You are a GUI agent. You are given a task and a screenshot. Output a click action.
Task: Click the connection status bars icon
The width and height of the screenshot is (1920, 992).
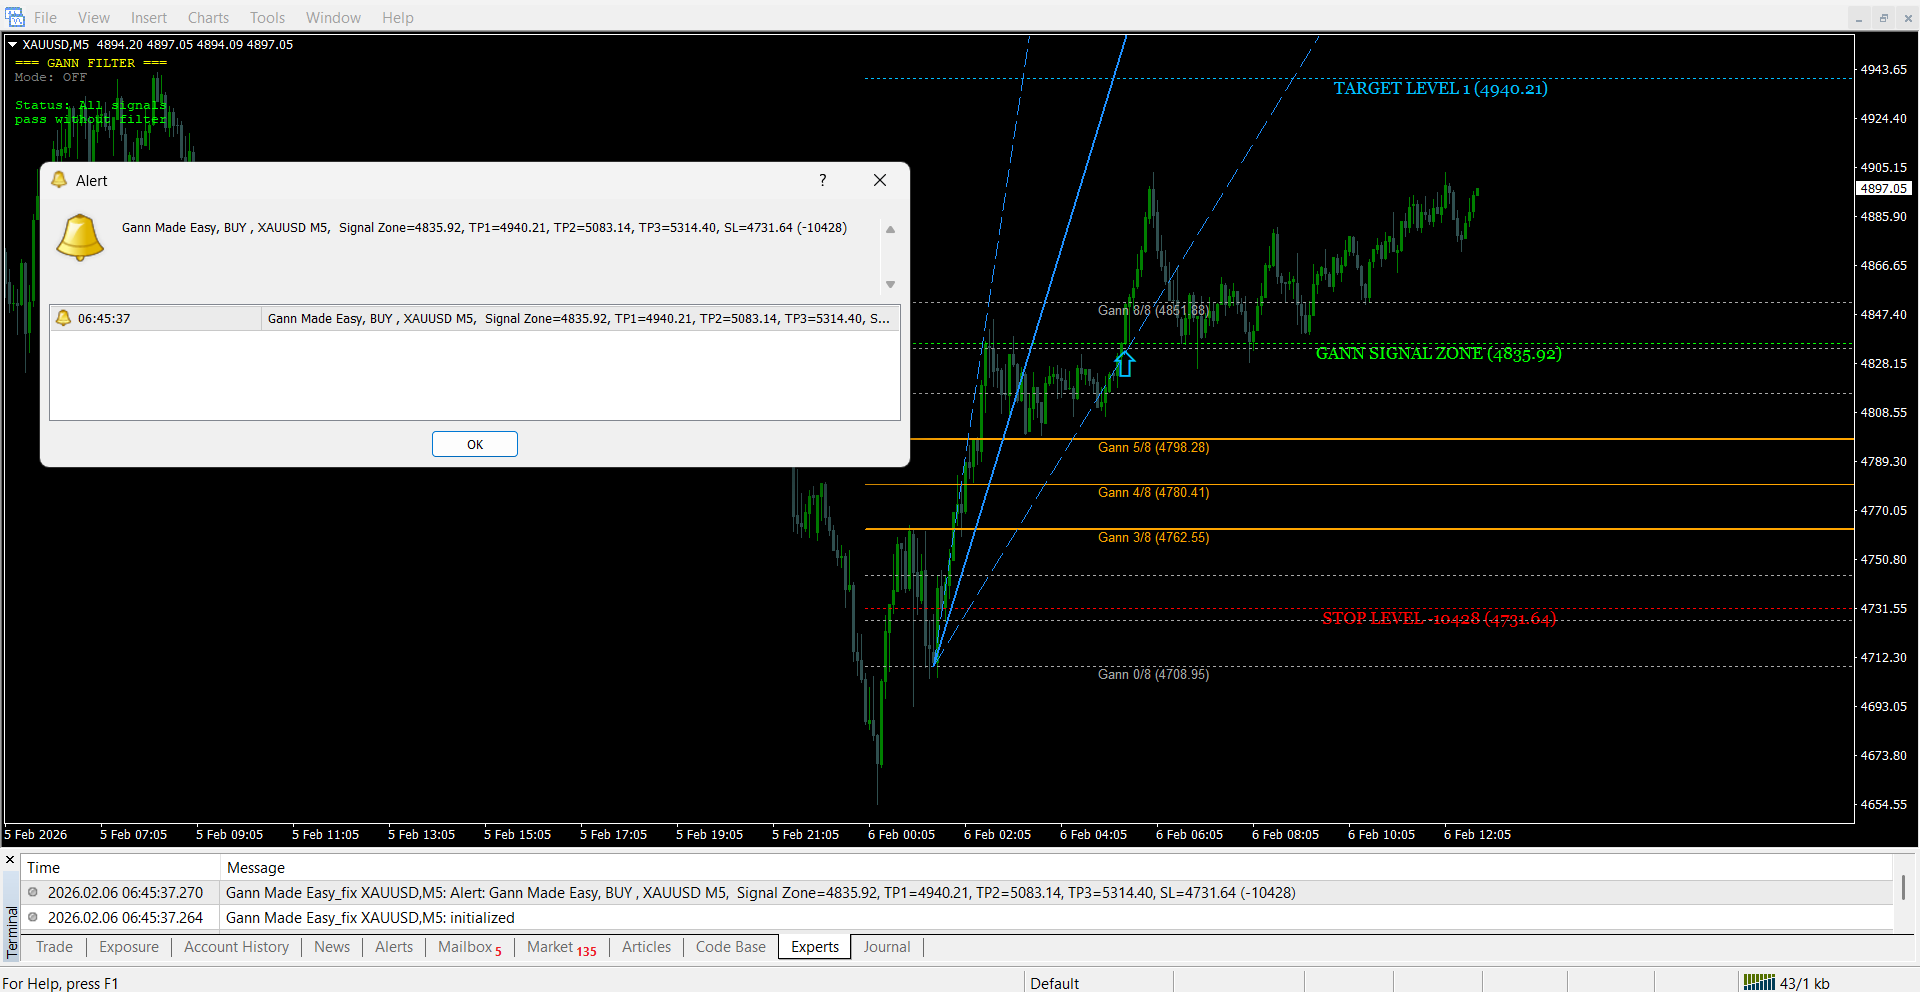[1758, 982]
